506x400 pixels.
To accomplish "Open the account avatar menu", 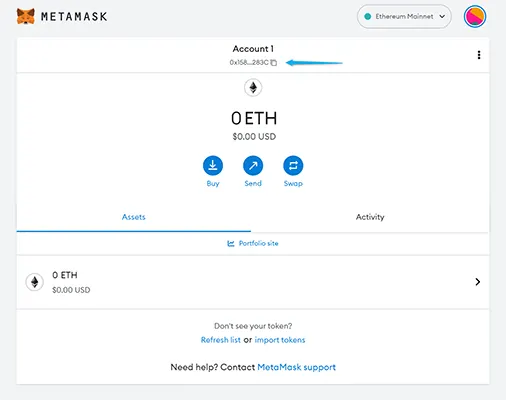I will (x=475, y=16).
